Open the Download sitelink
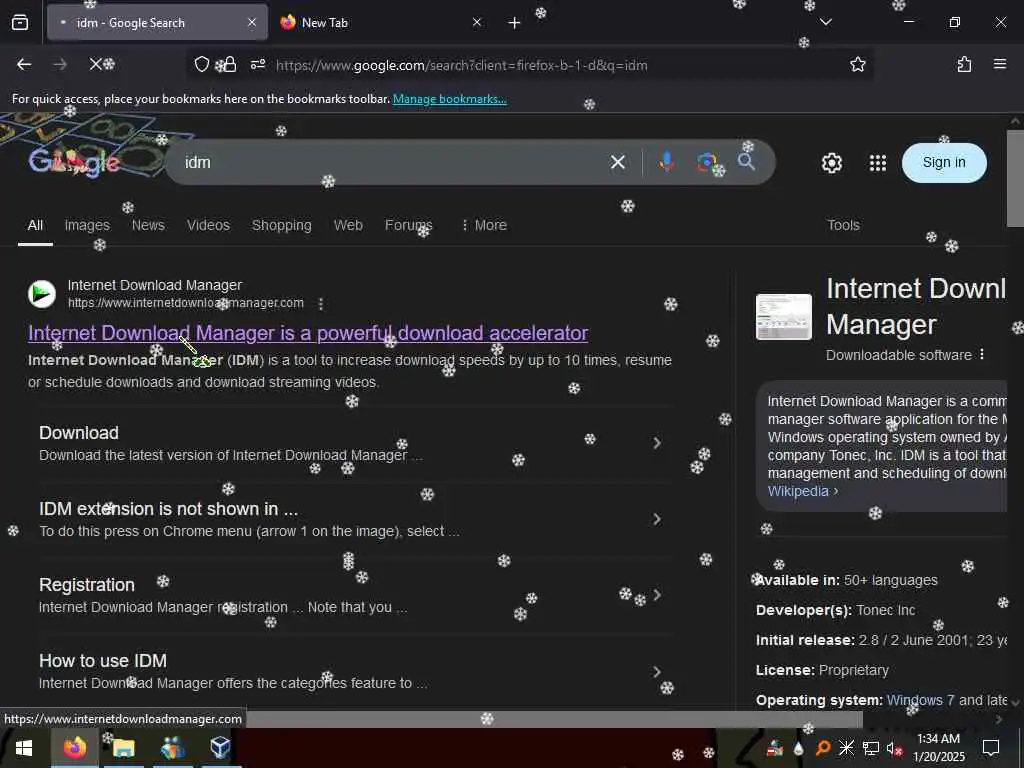This screenshot has height=768, width=1024. click(x=79, y=433)
